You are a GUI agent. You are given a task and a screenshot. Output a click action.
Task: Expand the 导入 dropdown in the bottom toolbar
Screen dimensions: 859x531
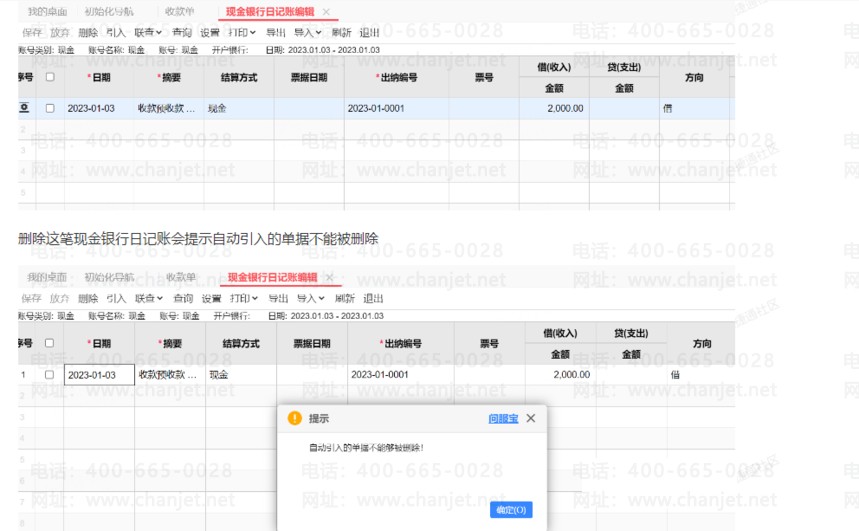click(311, 298)
